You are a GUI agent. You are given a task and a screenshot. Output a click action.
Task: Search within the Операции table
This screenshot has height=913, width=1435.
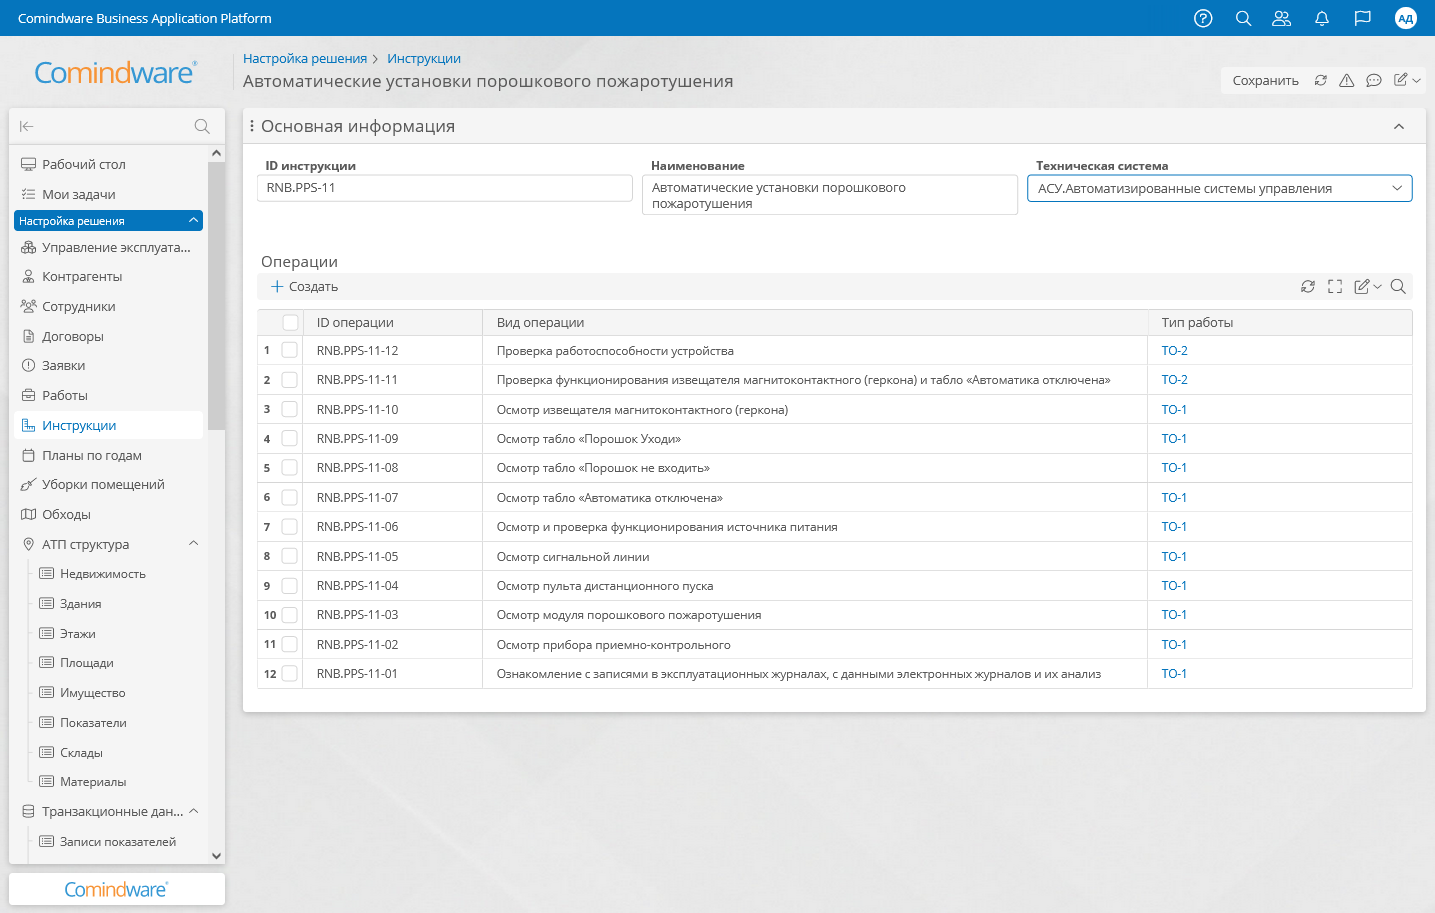pos(1398,287)
